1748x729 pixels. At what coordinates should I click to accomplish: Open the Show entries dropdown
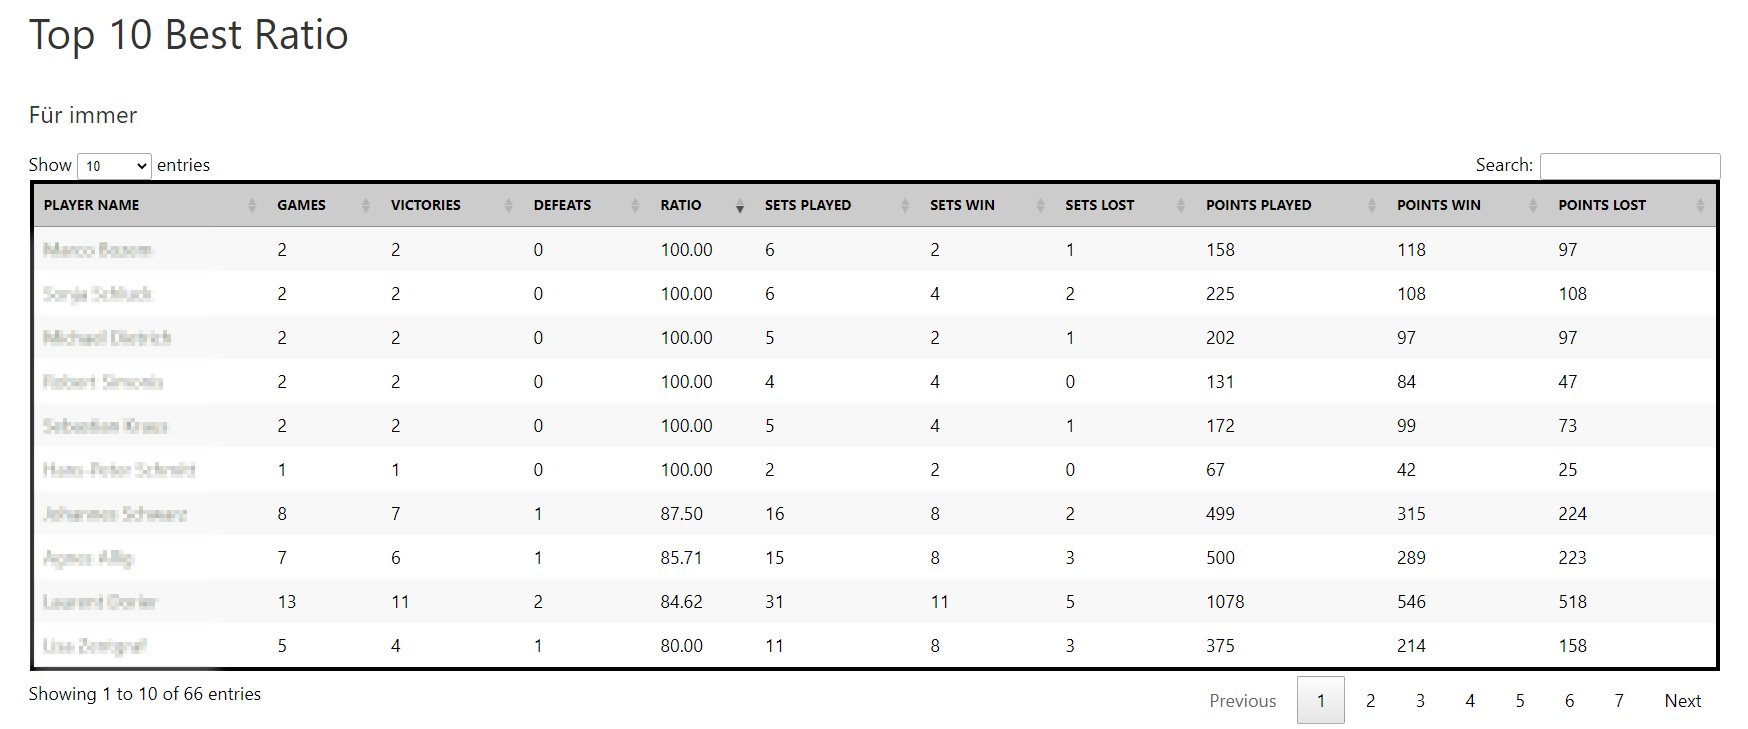coord(114,166)
